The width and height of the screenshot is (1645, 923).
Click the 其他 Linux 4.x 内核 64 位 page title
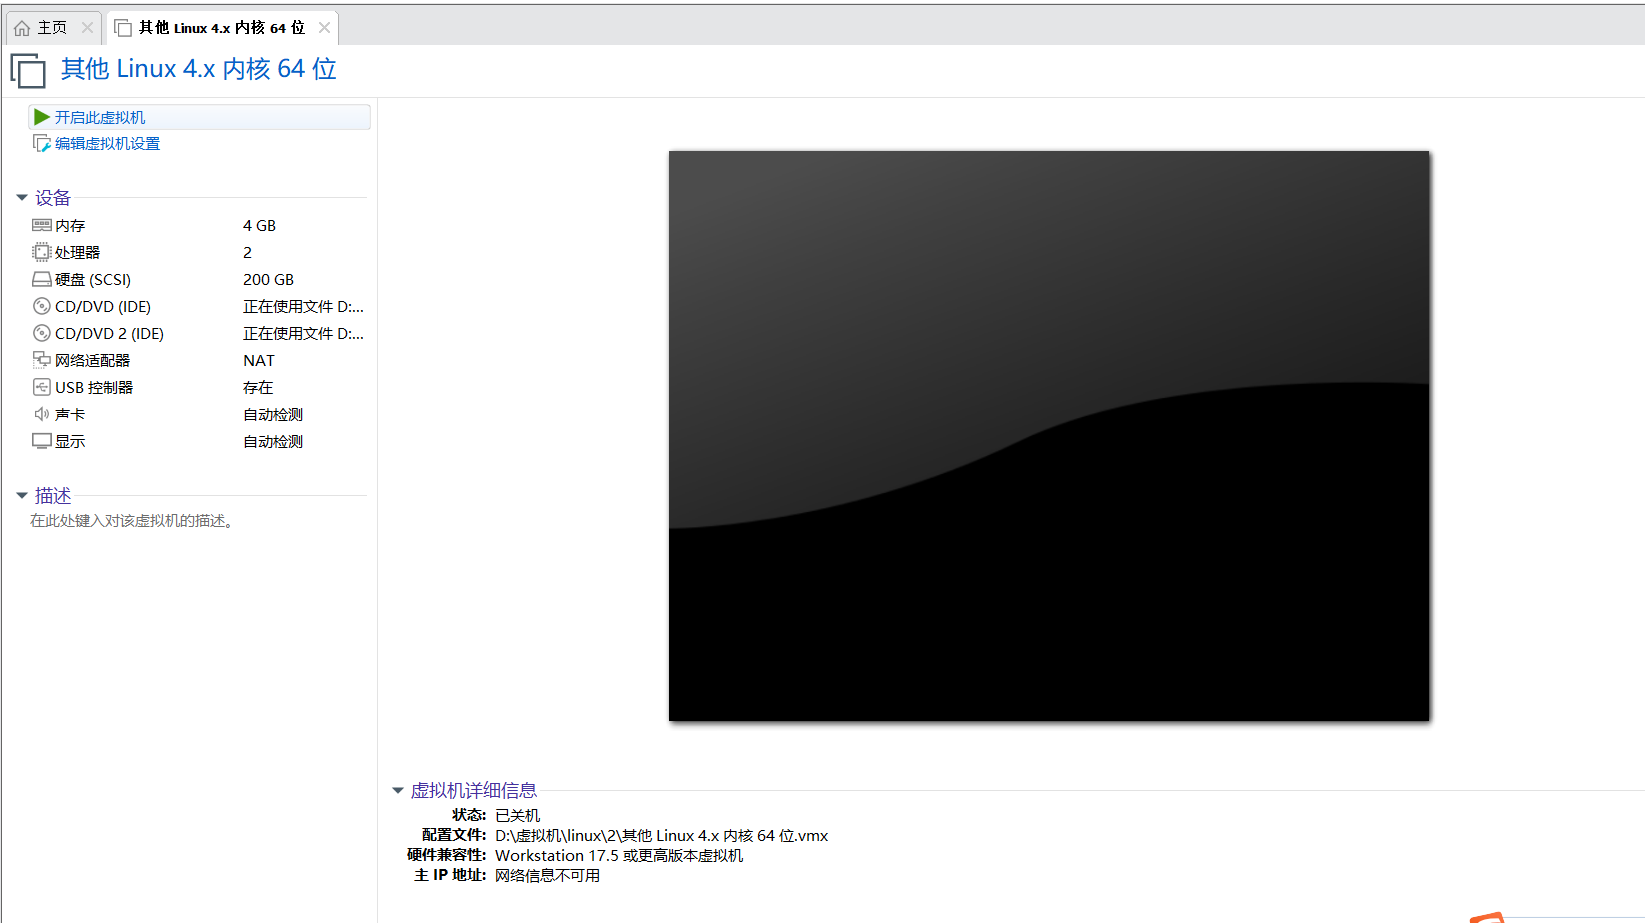pyautogui.click(x=198, y=69)
